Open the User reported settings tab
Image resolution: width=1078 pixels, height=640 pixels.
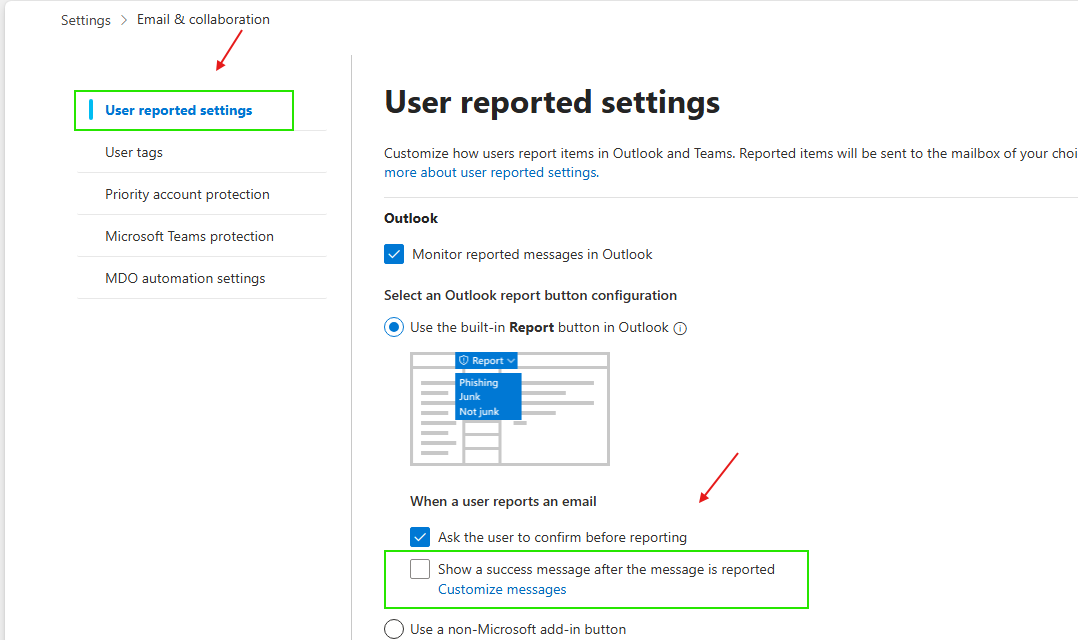[x=179, y=110]
